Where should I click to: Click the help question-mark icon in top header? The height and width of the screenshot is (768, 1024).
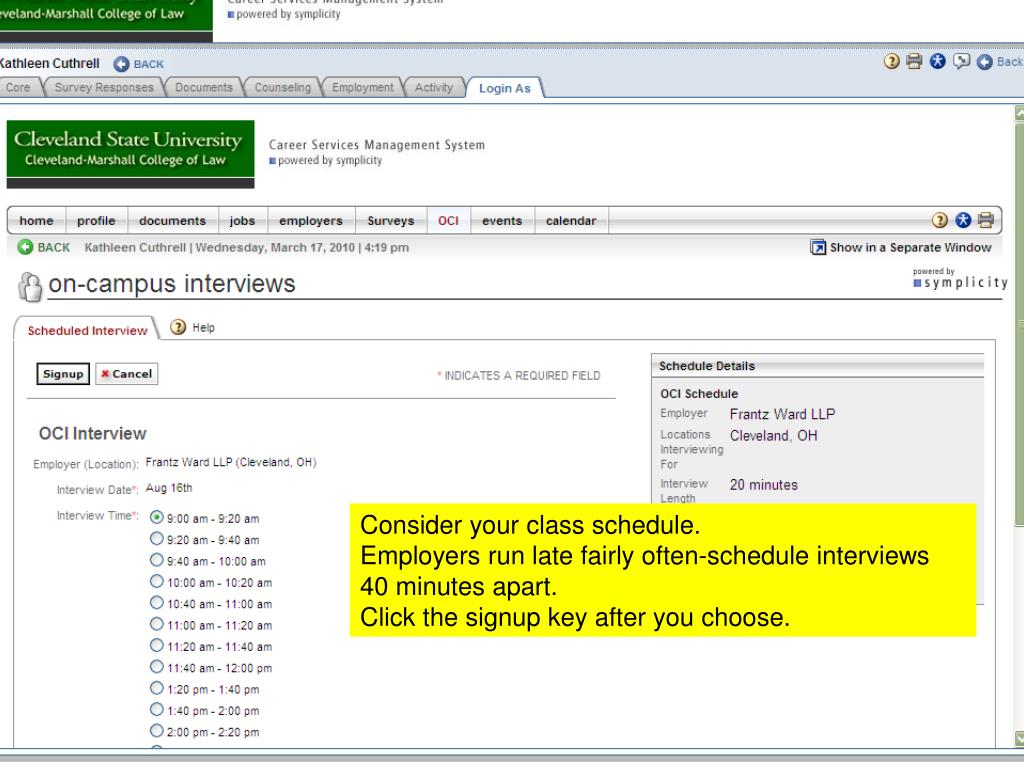(891, 61)
